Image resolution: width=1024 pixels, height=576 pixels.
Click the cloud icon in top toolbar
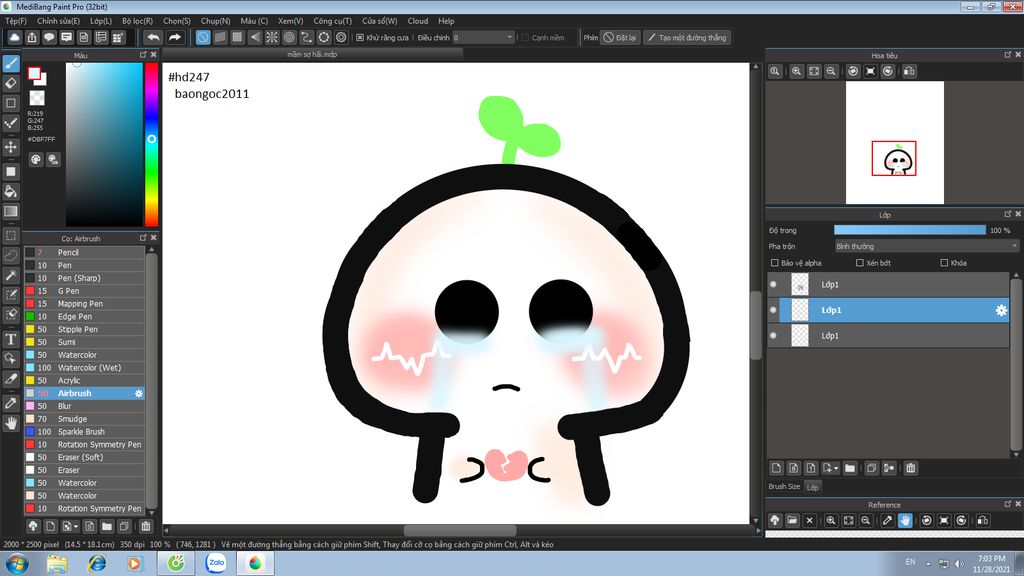point(14,37)
